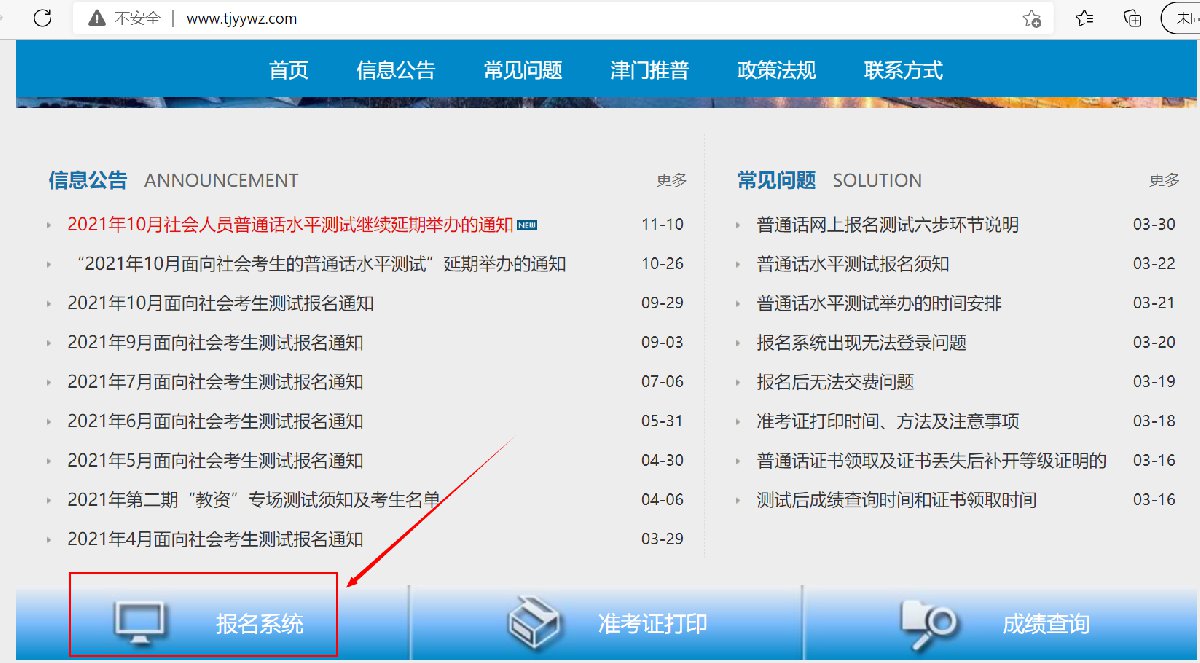Image resolution: width=1200 pixels, height=663 pixels.
Task: Open 2021年第二期“教资”专场测试须知及考生名单
Action: coord(254,500)
